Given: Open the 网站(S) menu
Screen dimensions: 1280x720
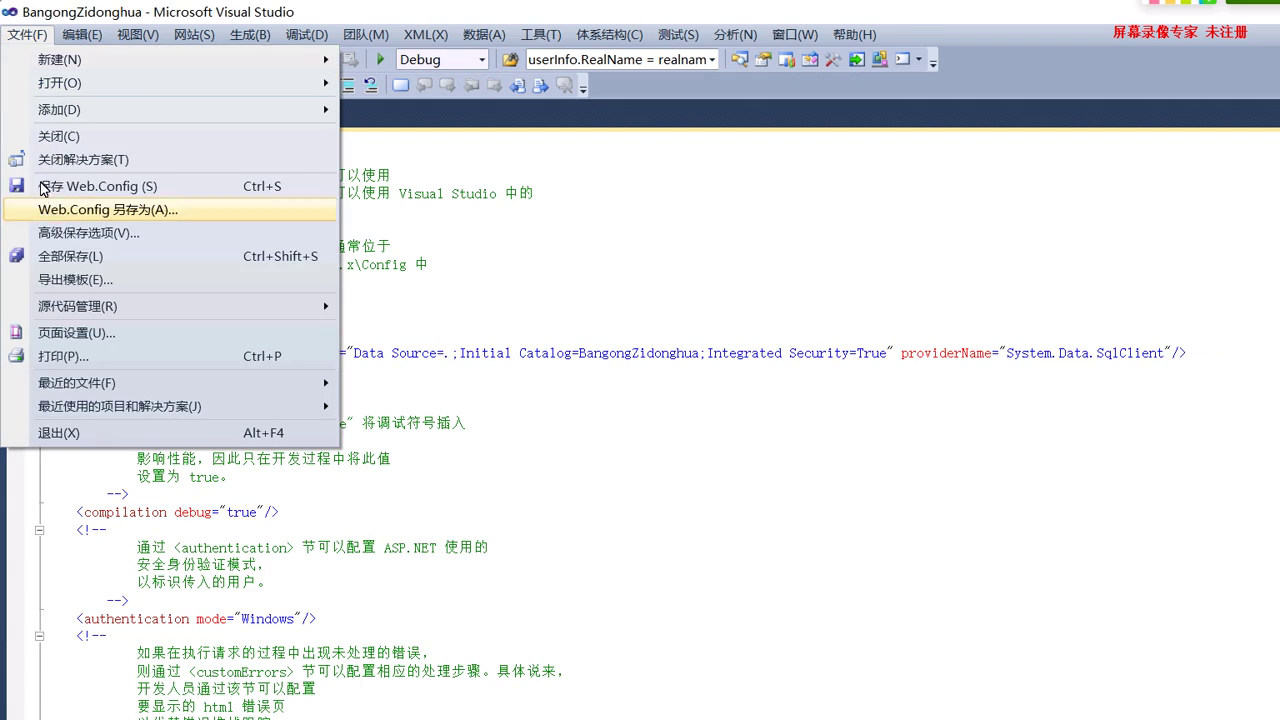Looking at the screenshot, I should click(x=194, y=34).
